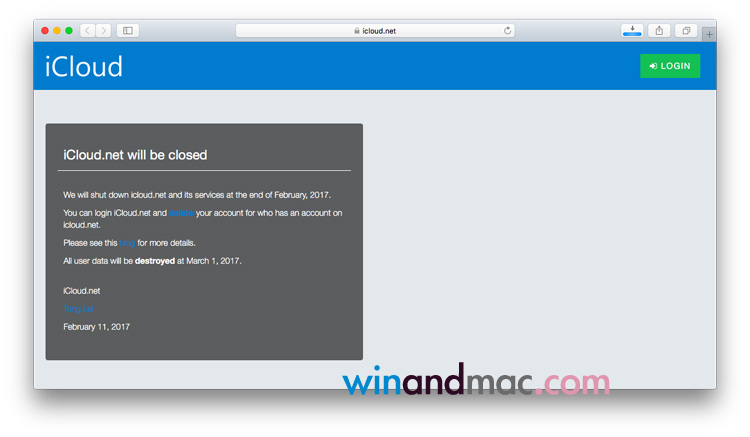Click the "Tong Lei" author link
The image size is (750, 437).
point(78,309)
